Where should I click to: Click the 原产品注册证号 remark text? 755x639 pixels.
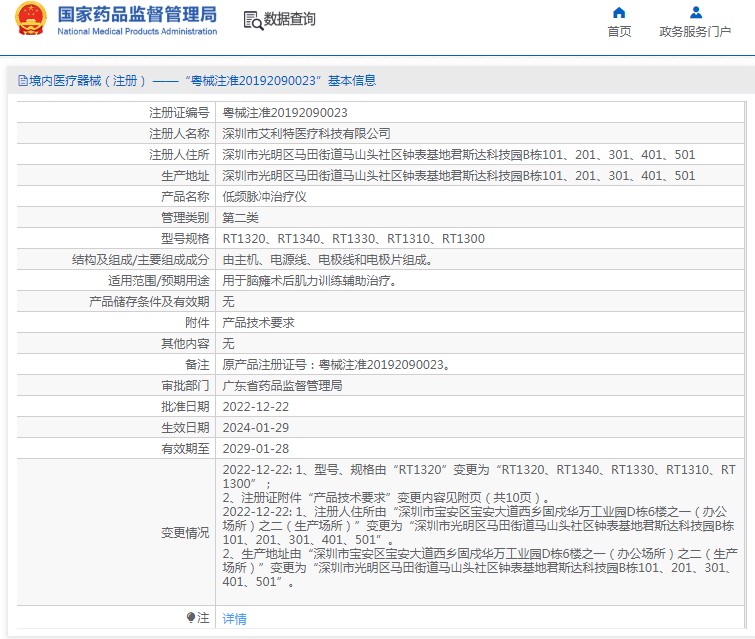pos(336,365)
